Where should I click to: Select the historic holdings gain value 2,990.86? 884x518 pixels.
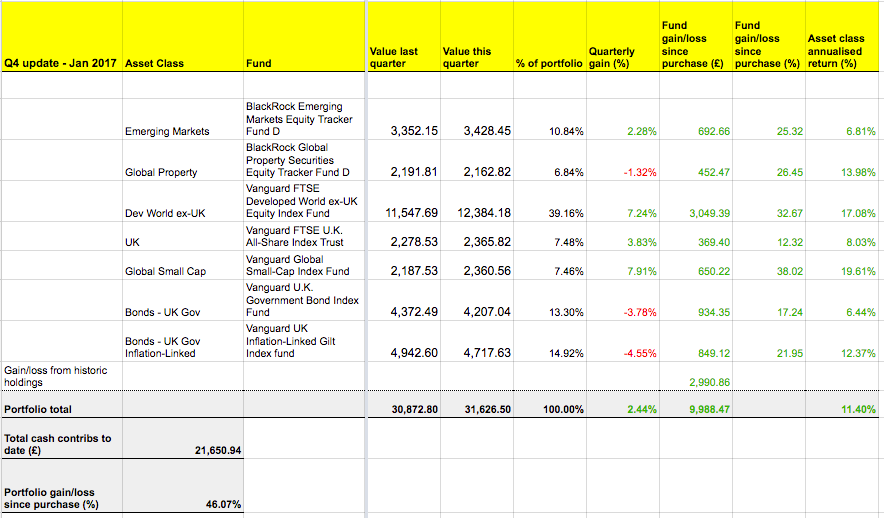pyautogui.click(x=709, y=382)
